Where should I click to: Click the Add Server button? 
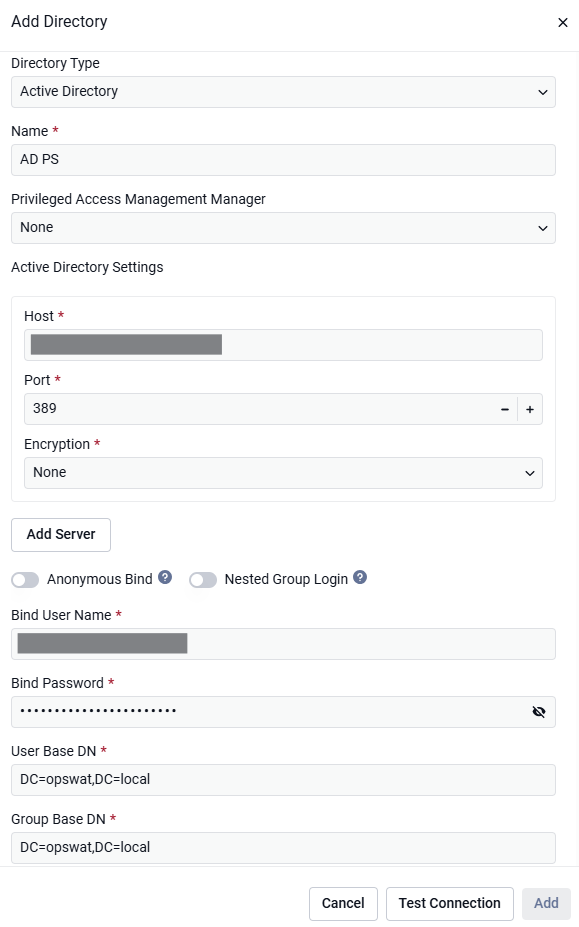[61, 534]
